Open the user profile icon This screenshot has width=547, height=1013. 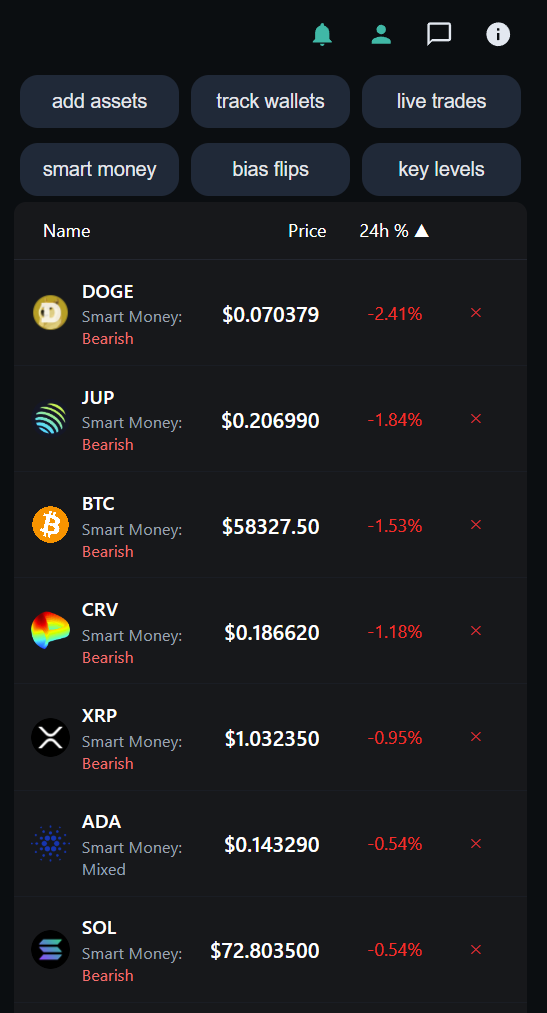coord(381,34)
